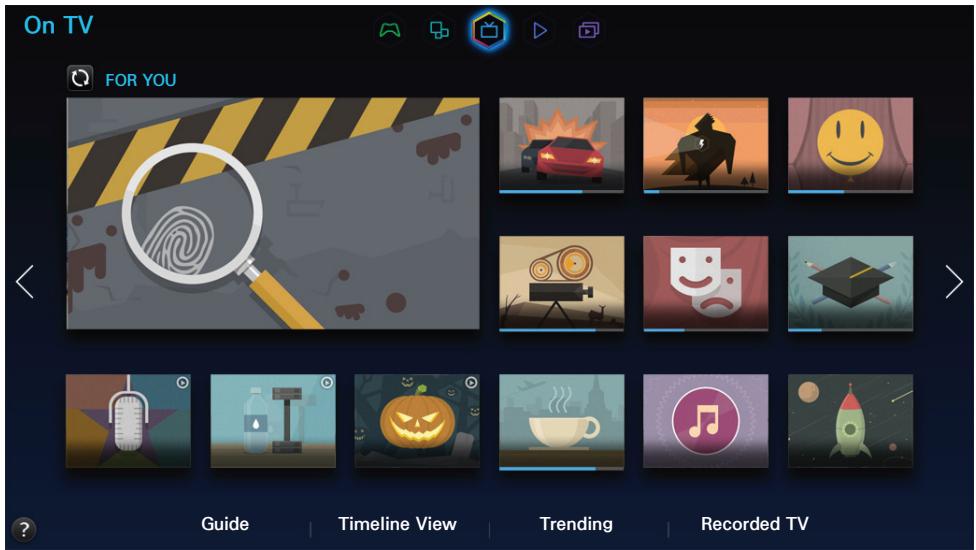This screenshot has width=976, height=550.
Task: Select the red car explosion program tile
Action: click(x=561, y=143)
